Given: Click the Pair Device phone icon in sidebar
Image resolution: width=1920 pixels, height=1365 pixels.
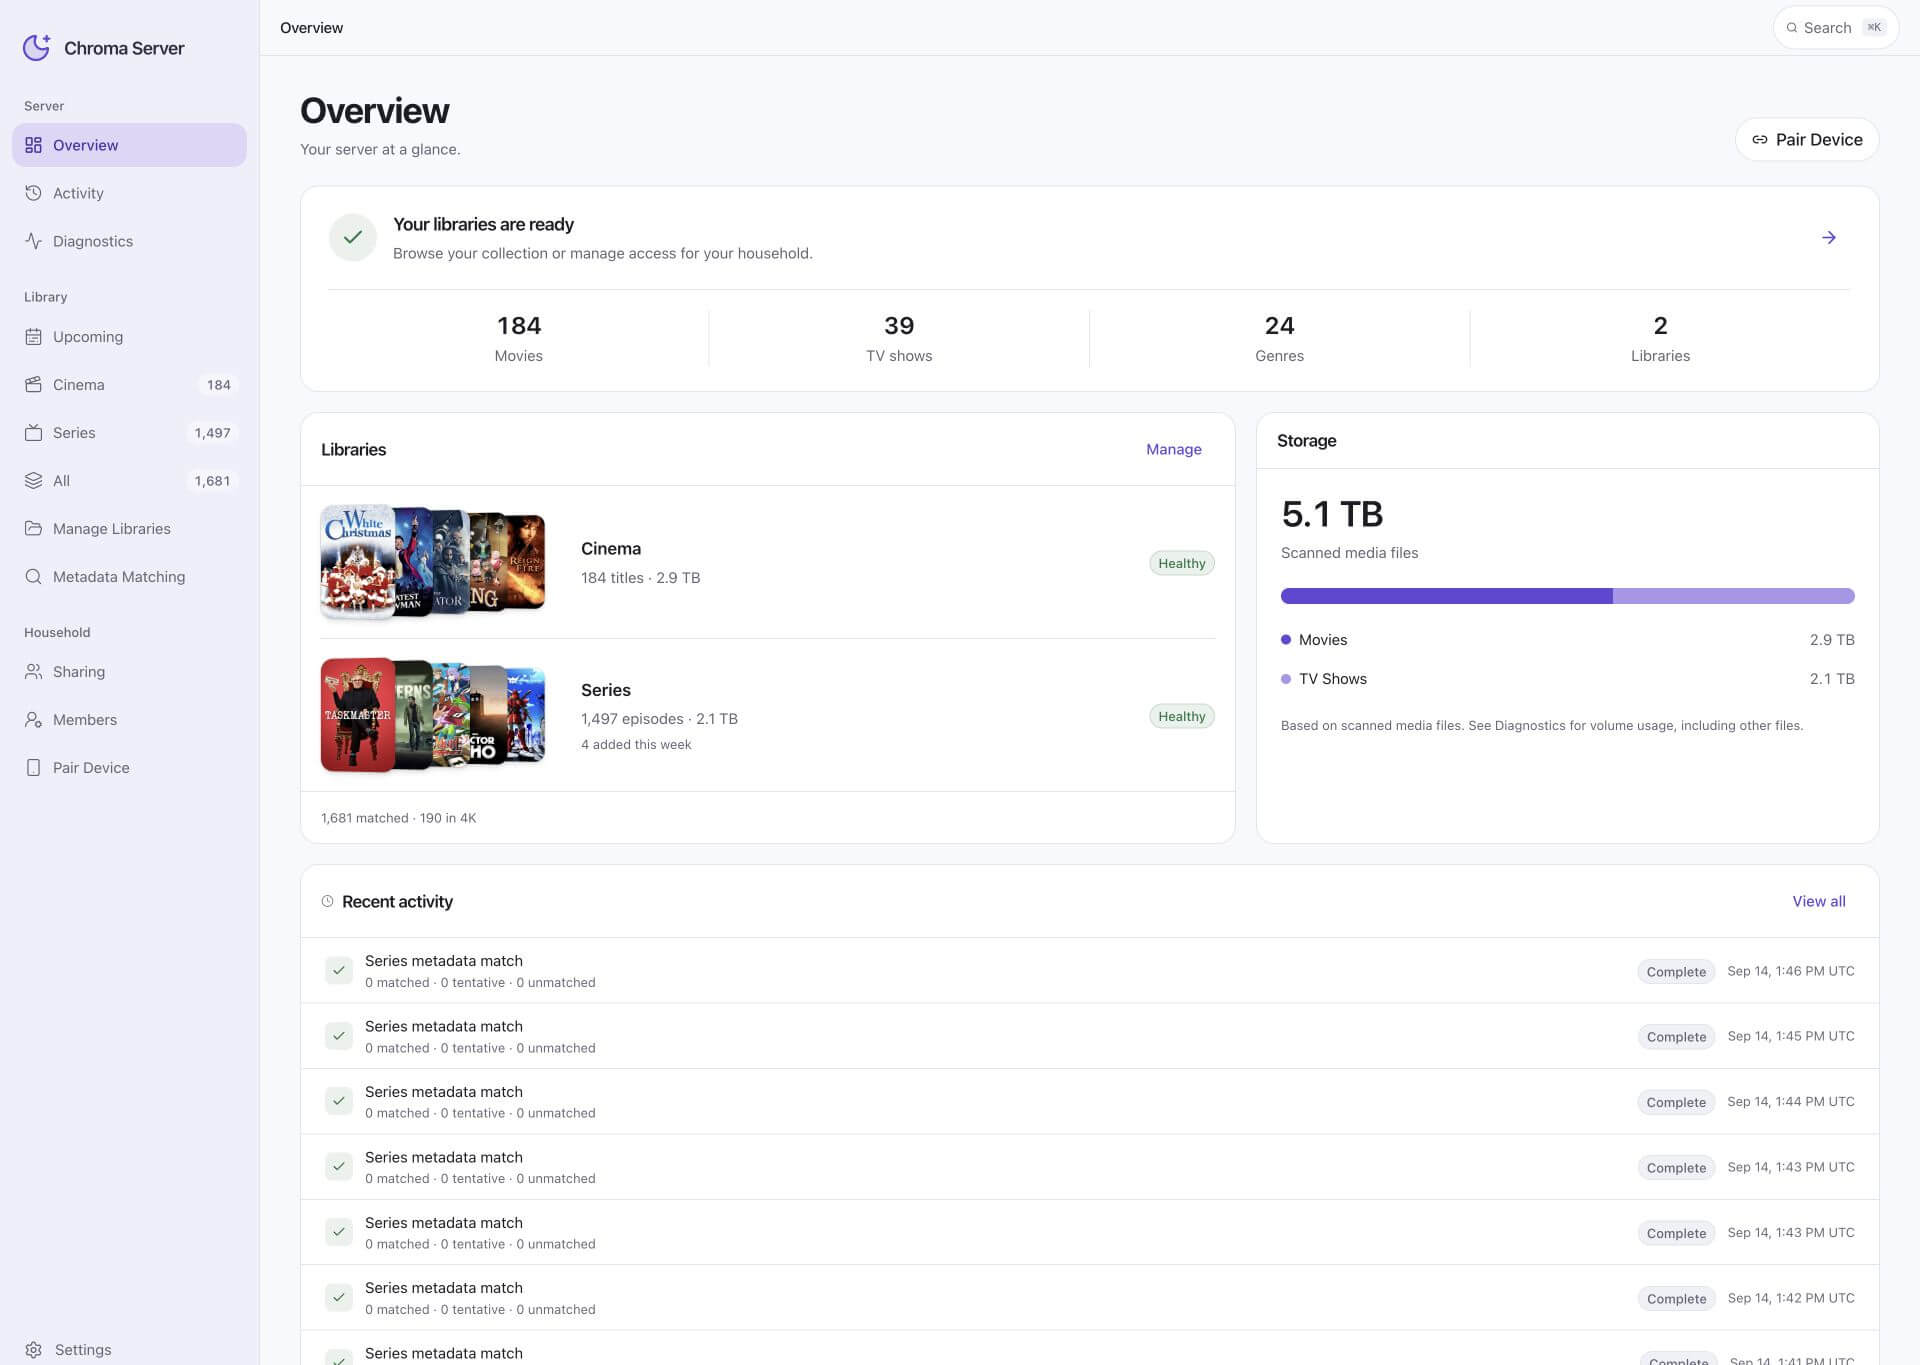Looking at the screenshot, I should (33, 768).
